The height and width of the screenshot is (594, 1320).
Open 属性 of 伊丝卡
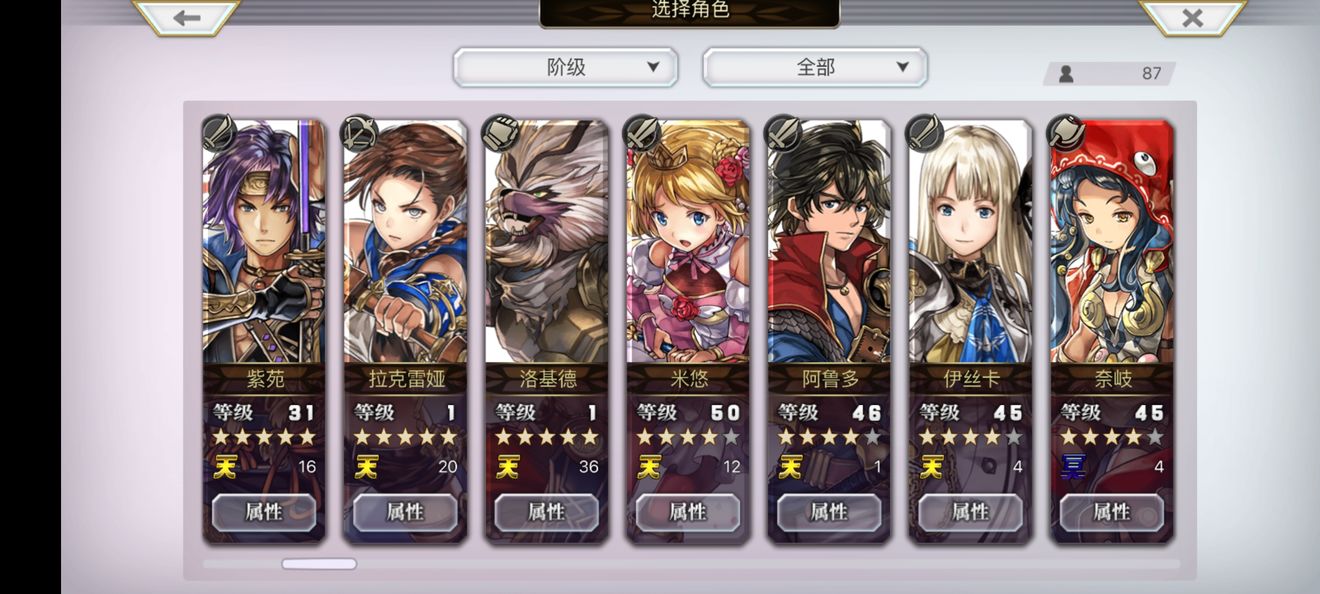(x=970, y=512)
